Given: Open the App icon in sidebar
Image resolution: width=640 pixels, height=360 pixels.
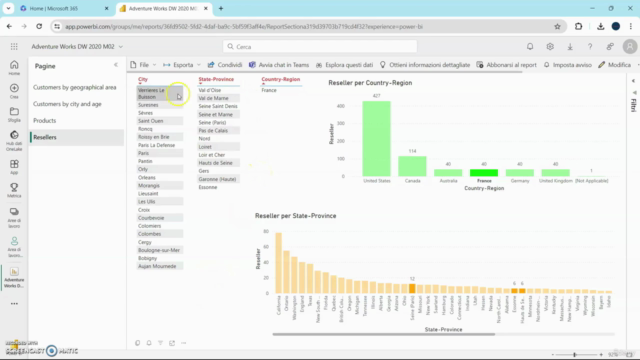Looking at the screenshot, I should coord(14,167).
